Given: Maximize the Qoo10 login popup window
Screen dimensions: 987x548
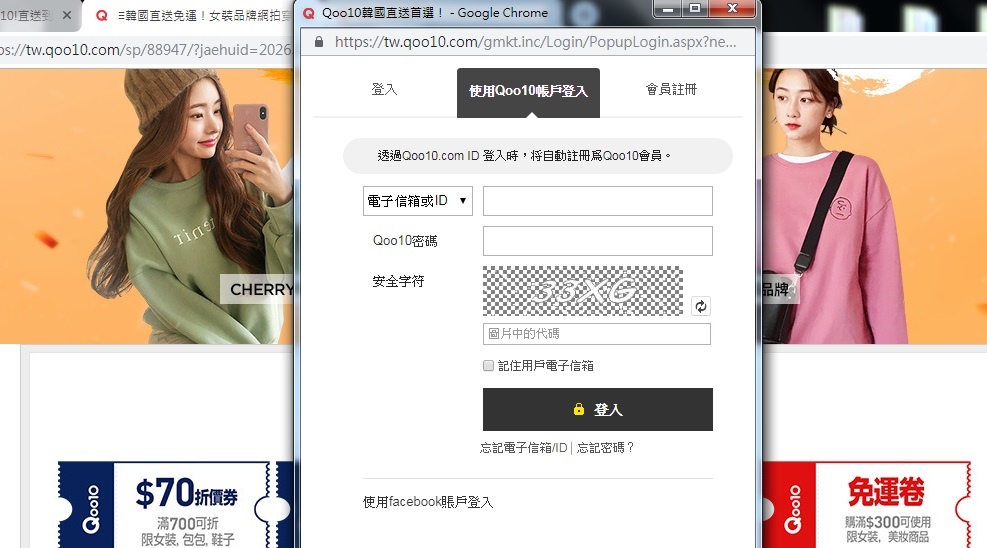Looking at the screenshot, I should pyautogui.click(x=695, y=8).
